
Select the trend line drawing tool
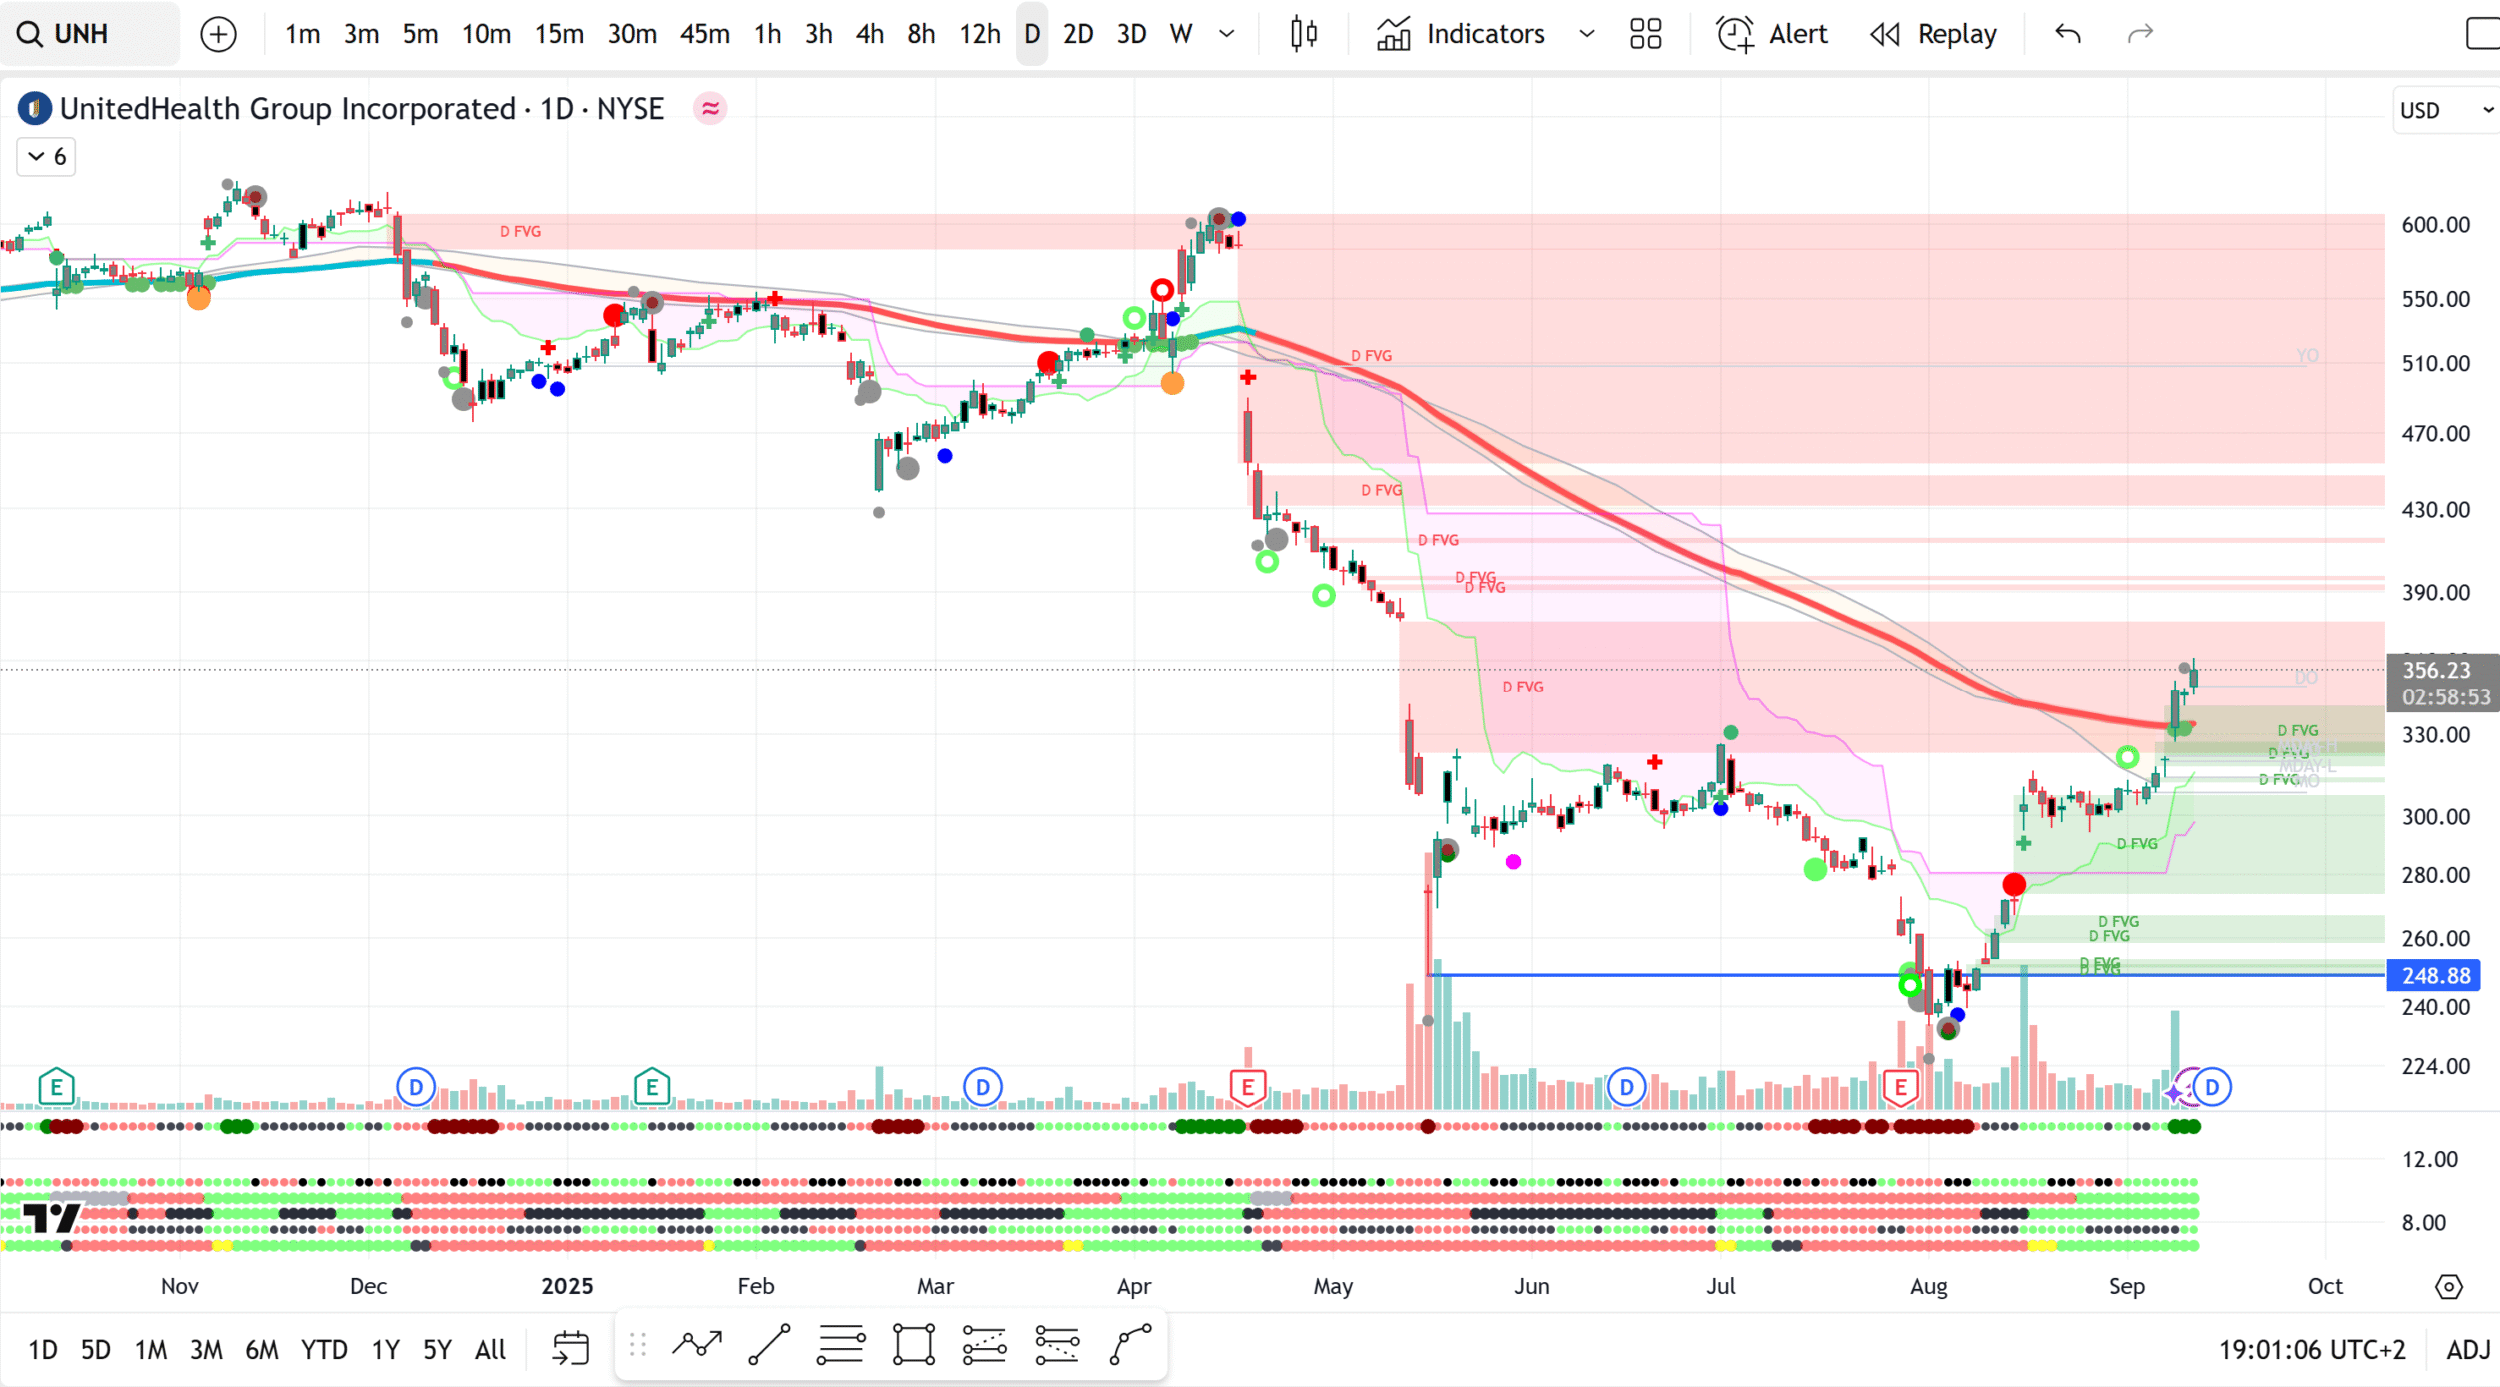(x=769, y=1345)
